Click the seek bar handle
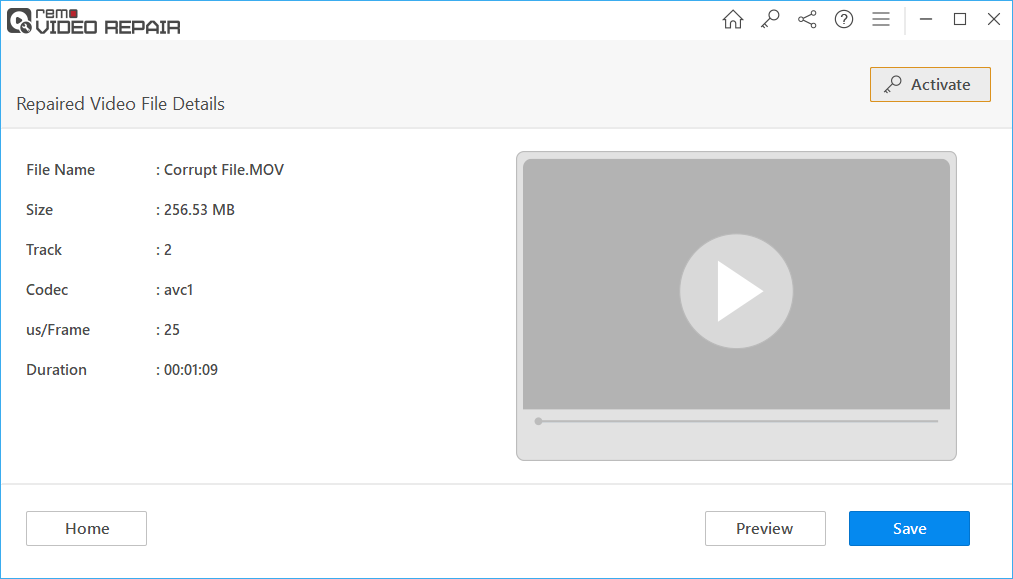The image size is (1013, 579). 538,421
